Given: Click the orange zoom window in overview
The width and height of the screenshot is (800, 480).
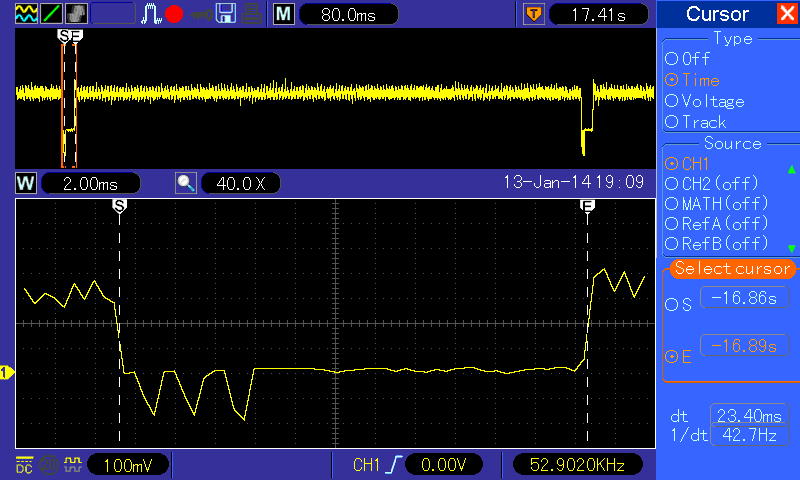Looking at the screenshot, I should 69,106.
